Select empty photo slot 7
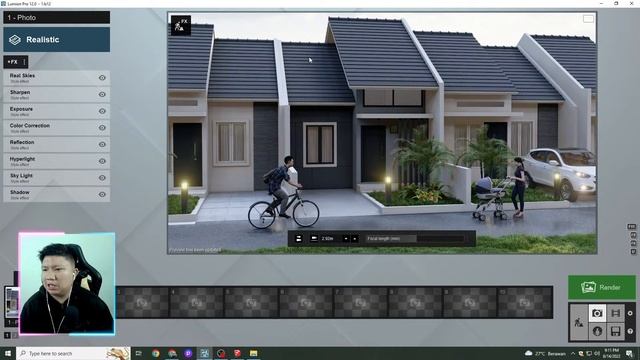Screen dimensions: 640x360 (360, 302)
